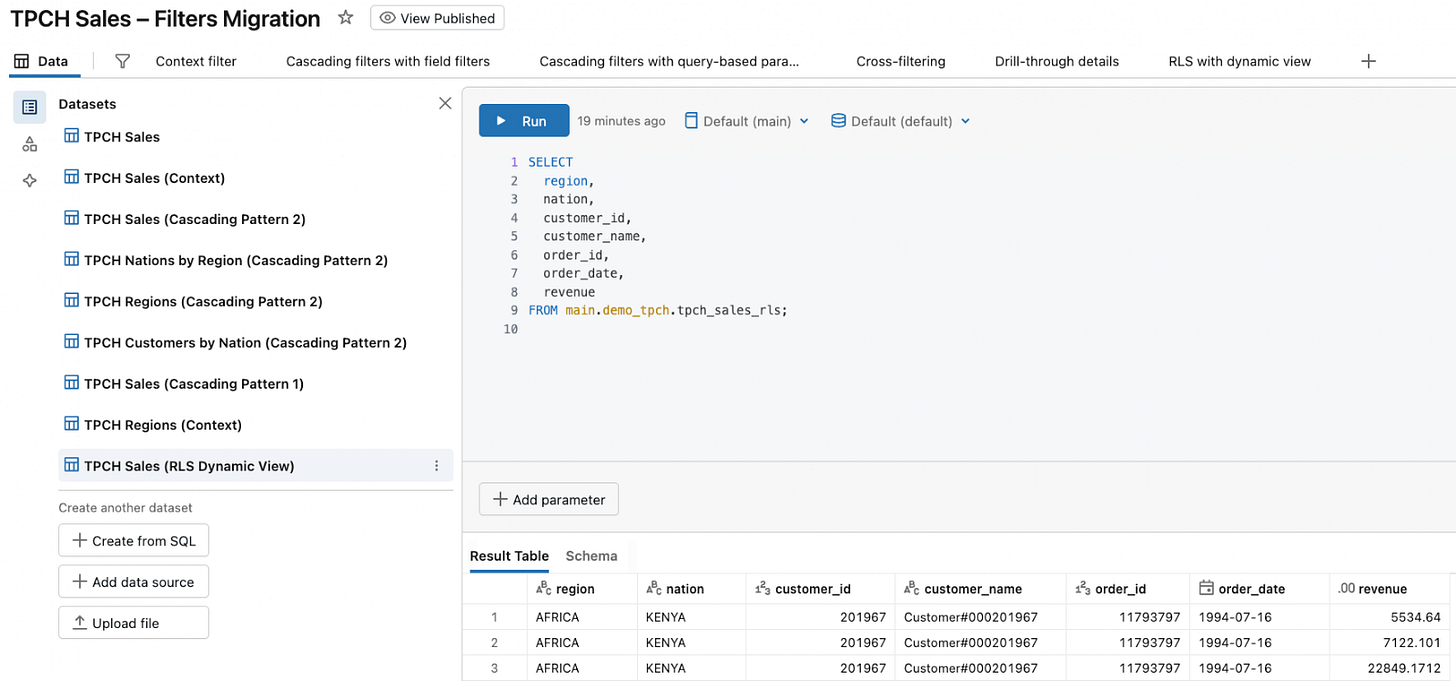The image size is (1456, 681).
Task: Click the filter funnel icon in tab bar
Action: [122, 61]
